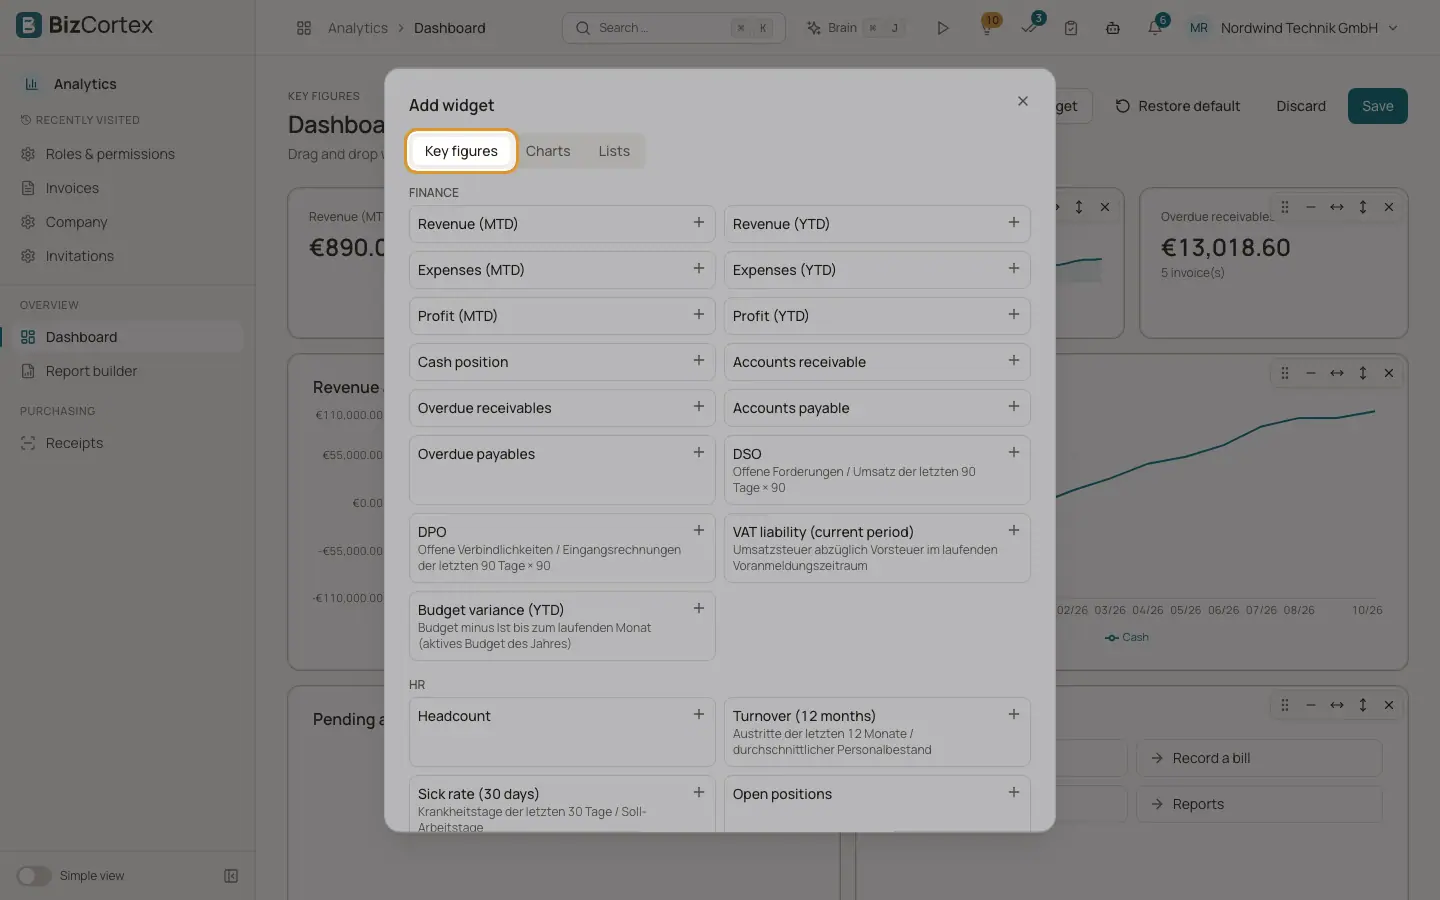The image size is (1440, 900).
Task: Add the Revenue (YTD) widget plus icon
Action: tap(1014, 223)
